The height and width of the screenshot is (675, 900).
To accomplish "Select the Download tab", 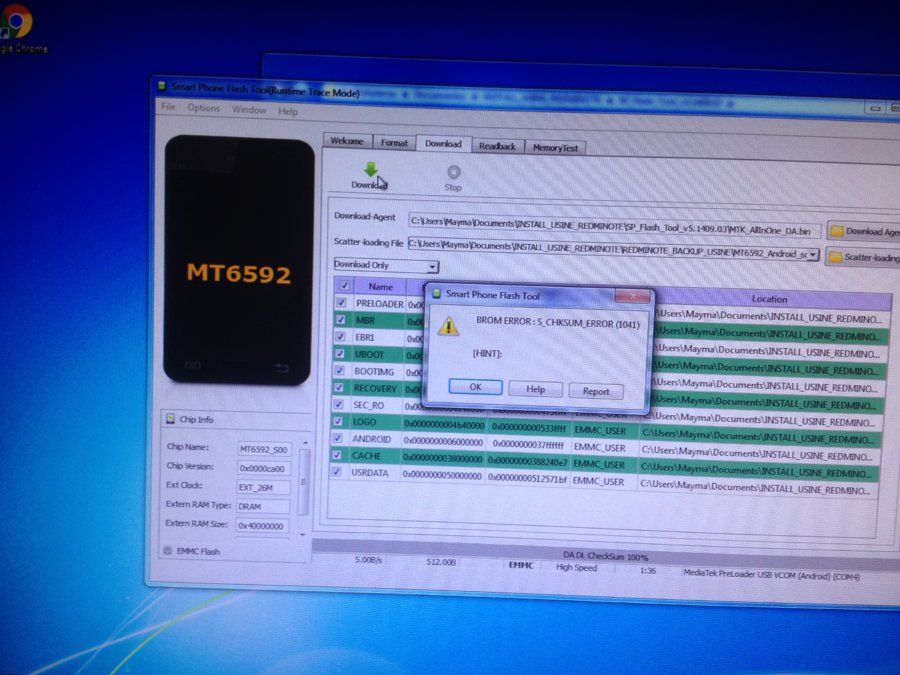I will coord(443,144).
